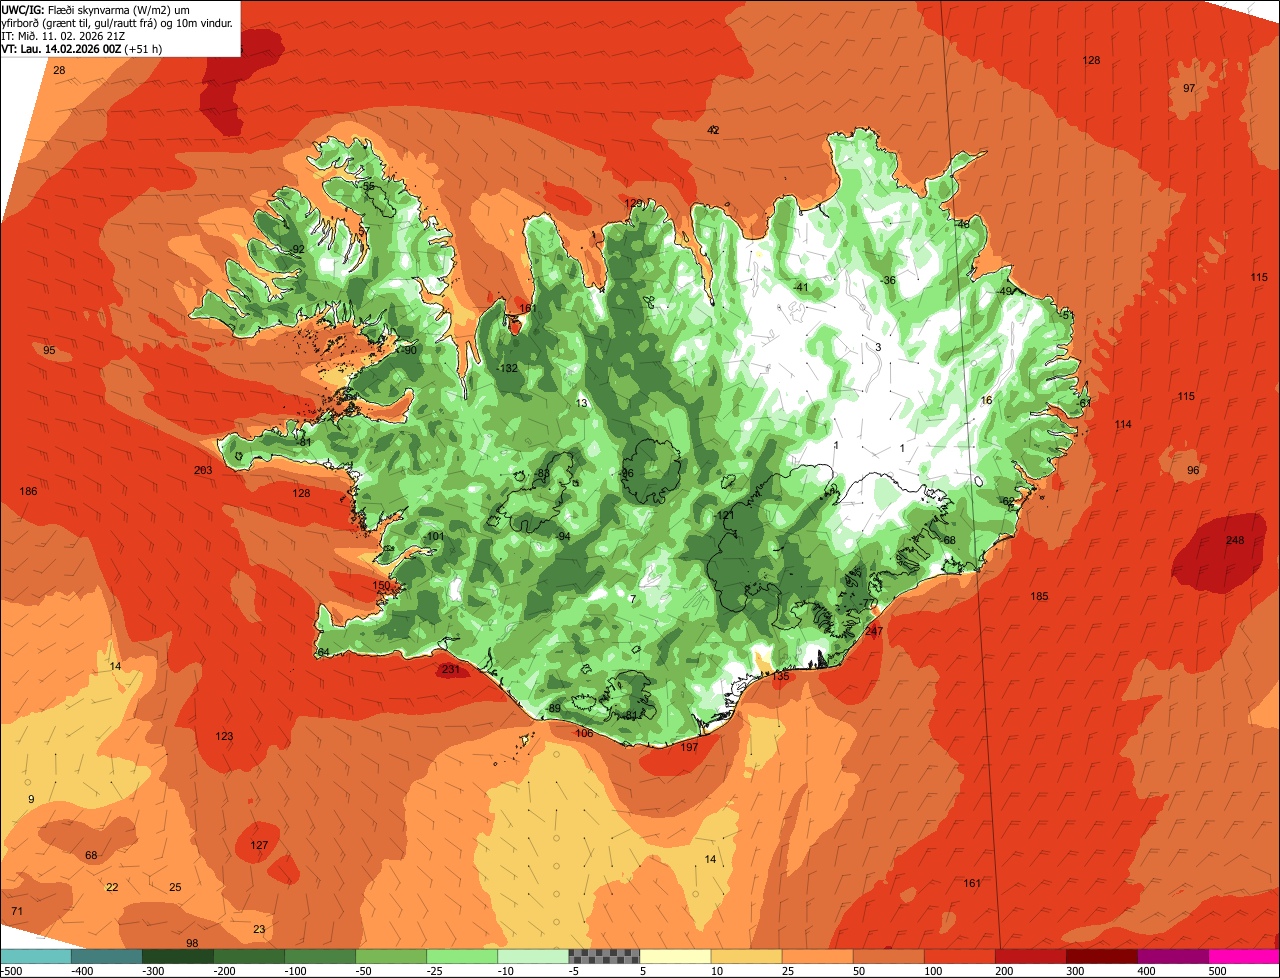Viewport: 1280px width, 978px height.
Task: Click the -121 value in the central highlands
Action: [724, 515]
